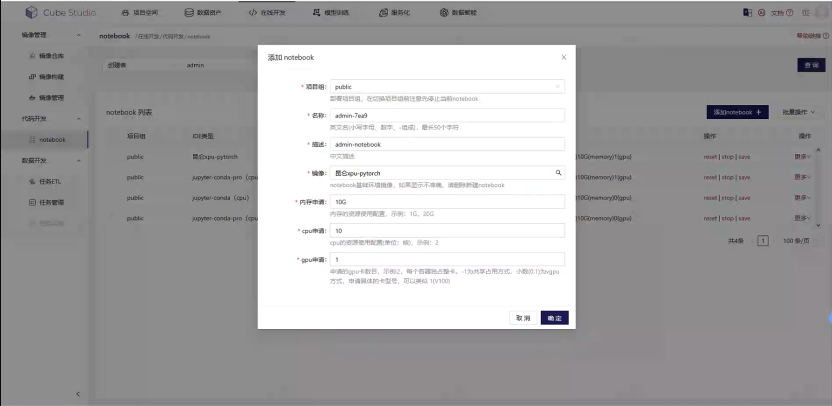Image resolution: width=832 pixels, height=406 pixels.
Task: Open the 项目空间 menu
Action: (140, 12)
